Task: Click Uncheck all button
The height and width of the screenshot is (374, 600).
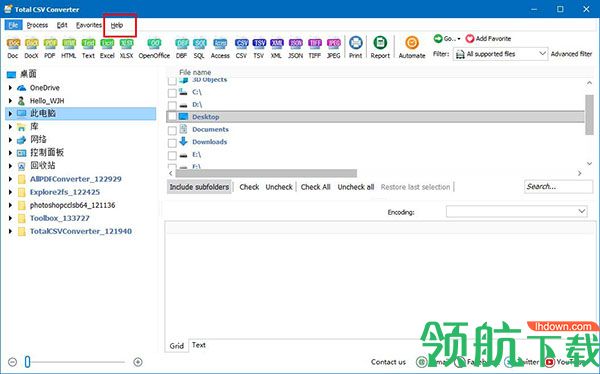Action: [x=356, y=187]
